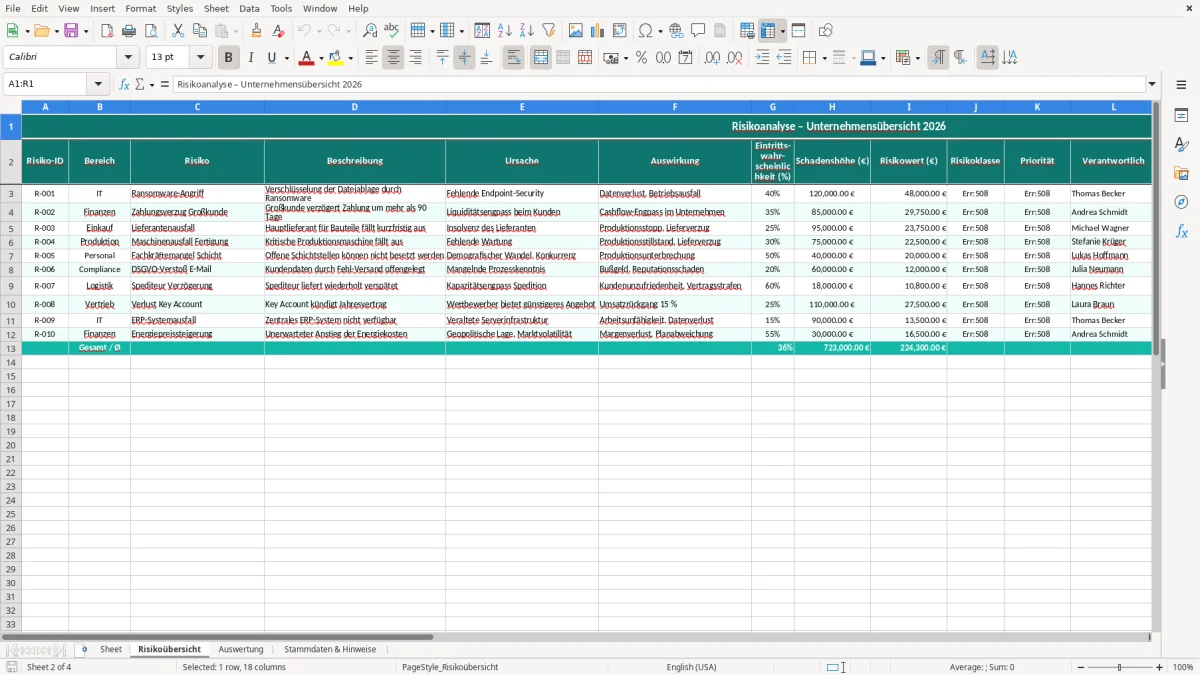Open Font Size dropdown

(200, 58)
